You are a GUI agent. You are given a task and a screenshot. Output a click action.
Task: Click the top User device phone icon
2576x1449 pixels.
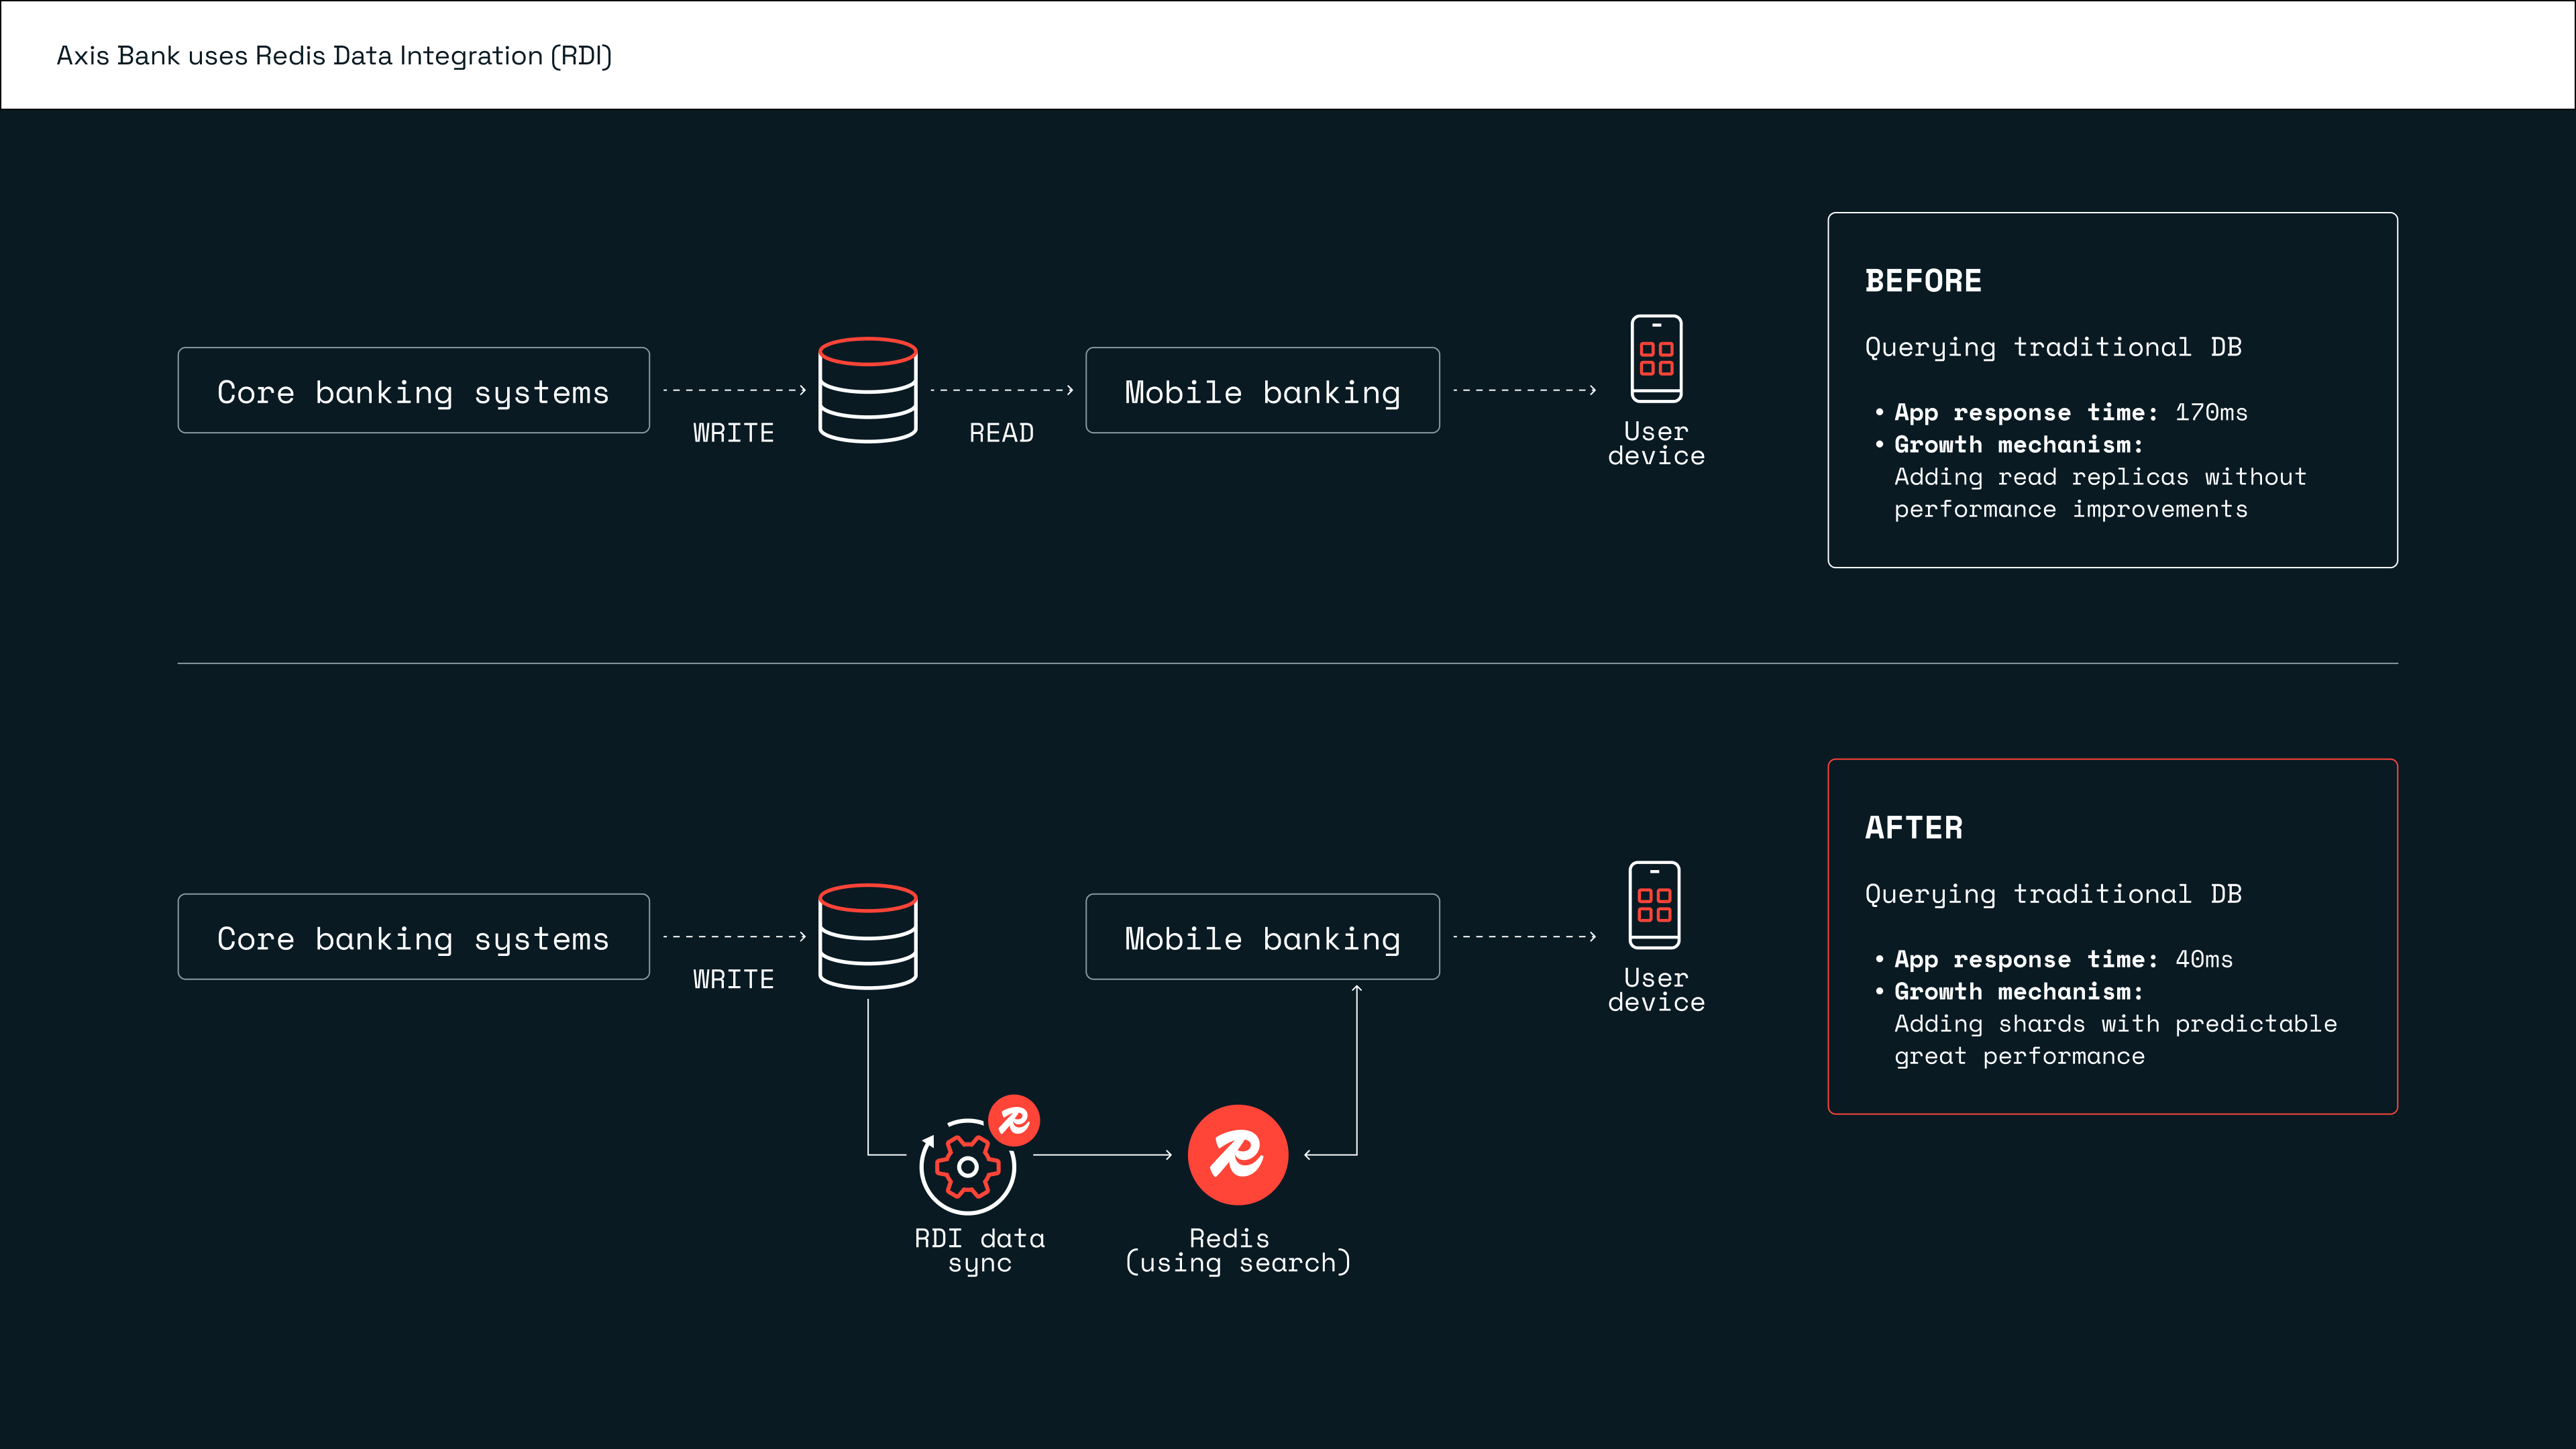[1656, 358]
